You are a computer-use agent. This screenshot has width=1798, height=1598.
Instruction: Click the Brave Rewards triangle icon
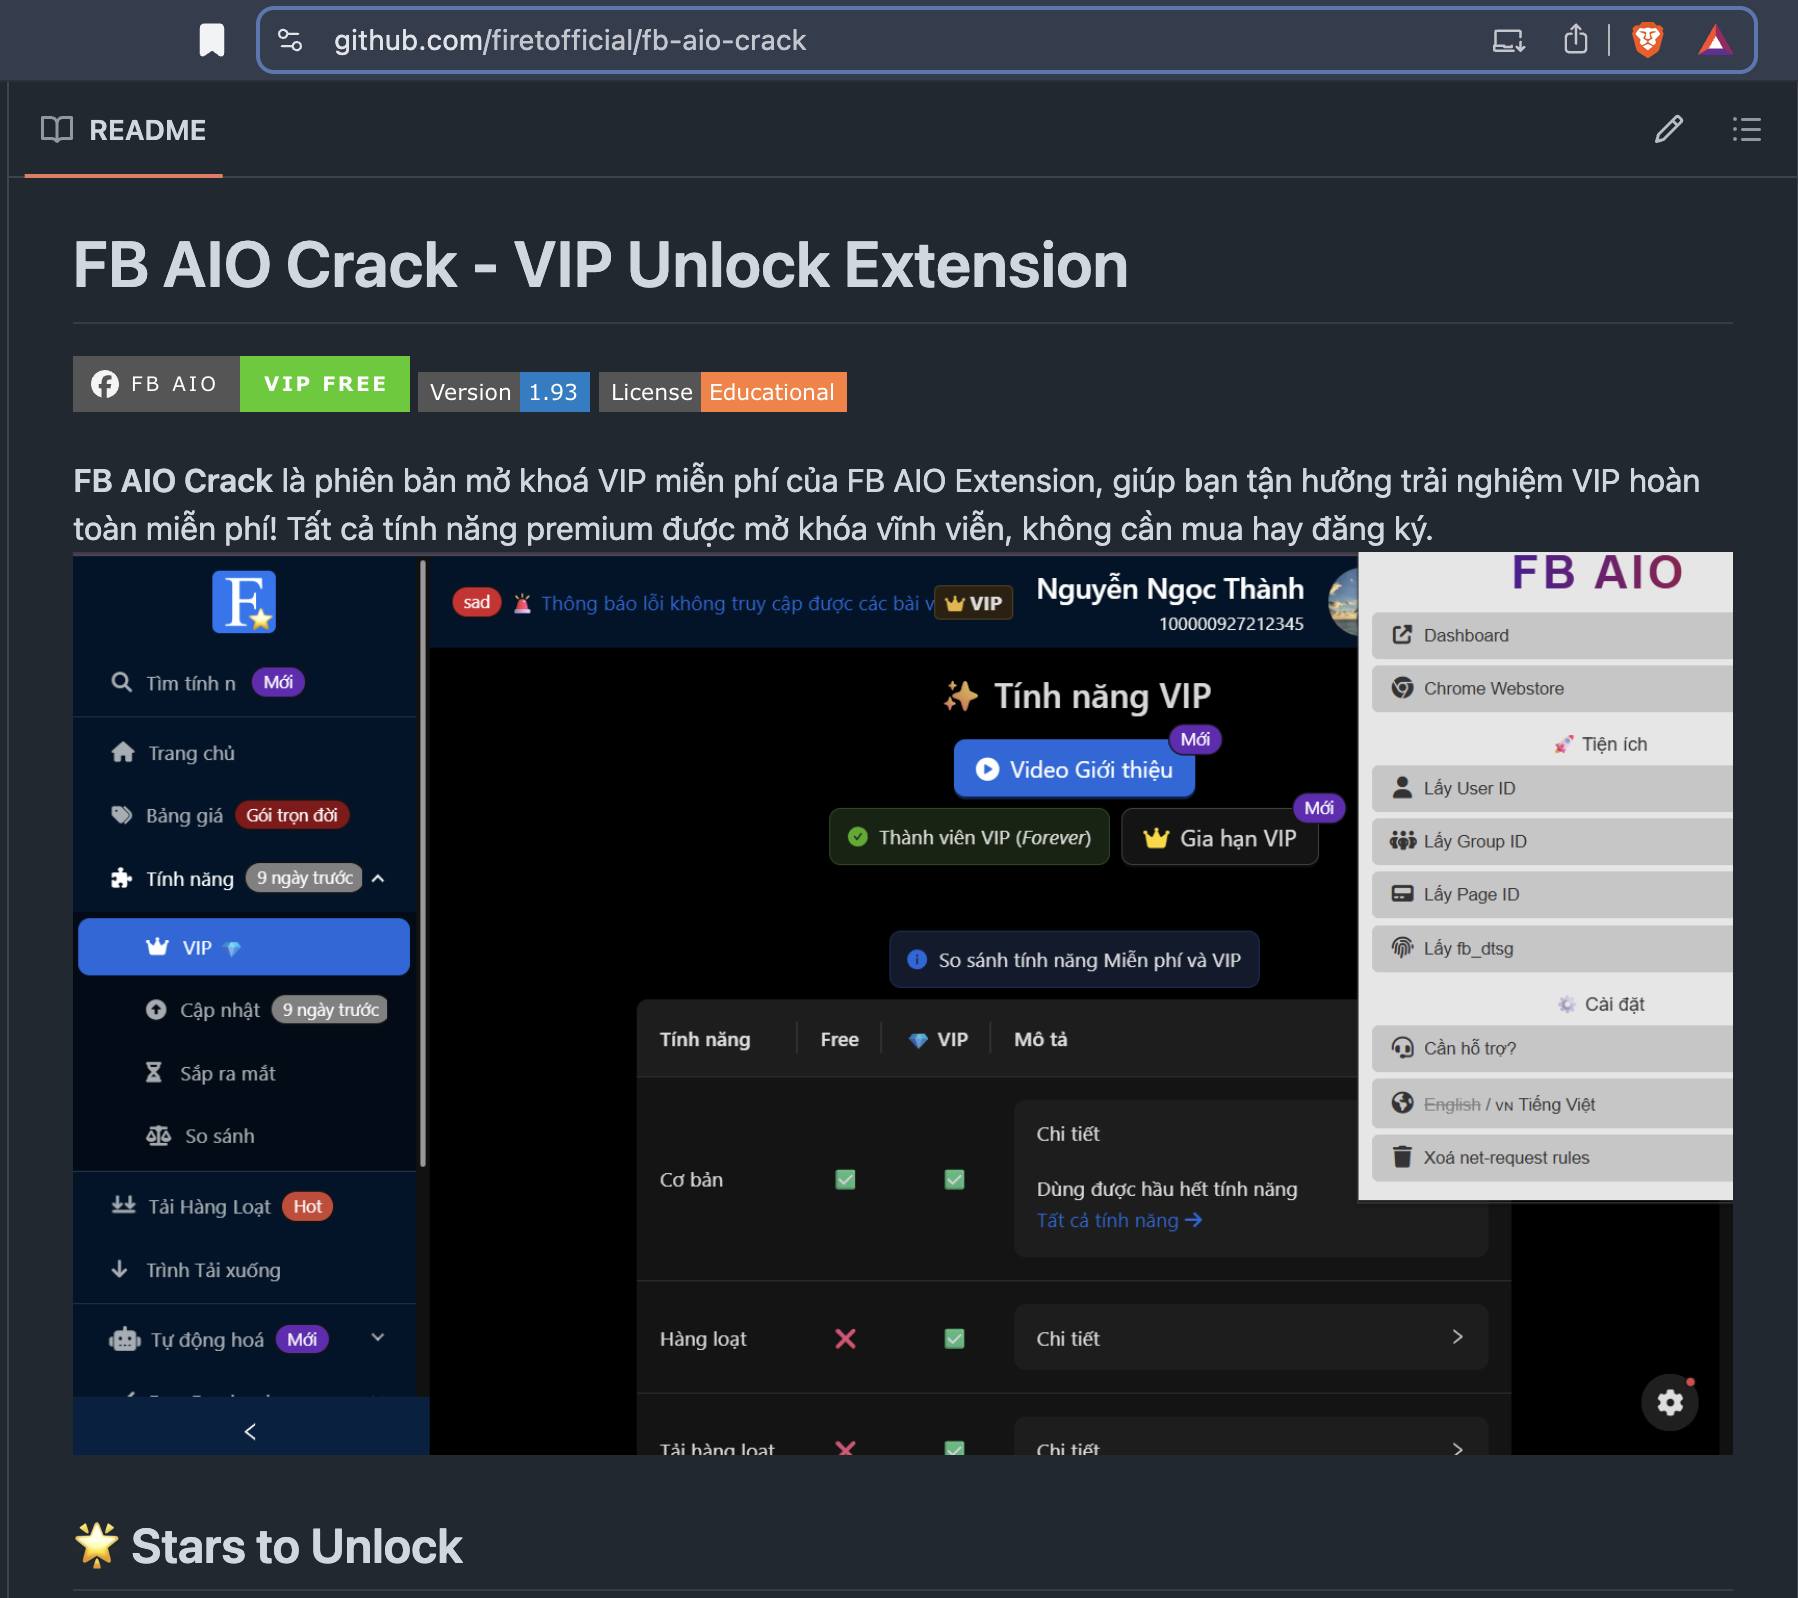click(1715, 41)
